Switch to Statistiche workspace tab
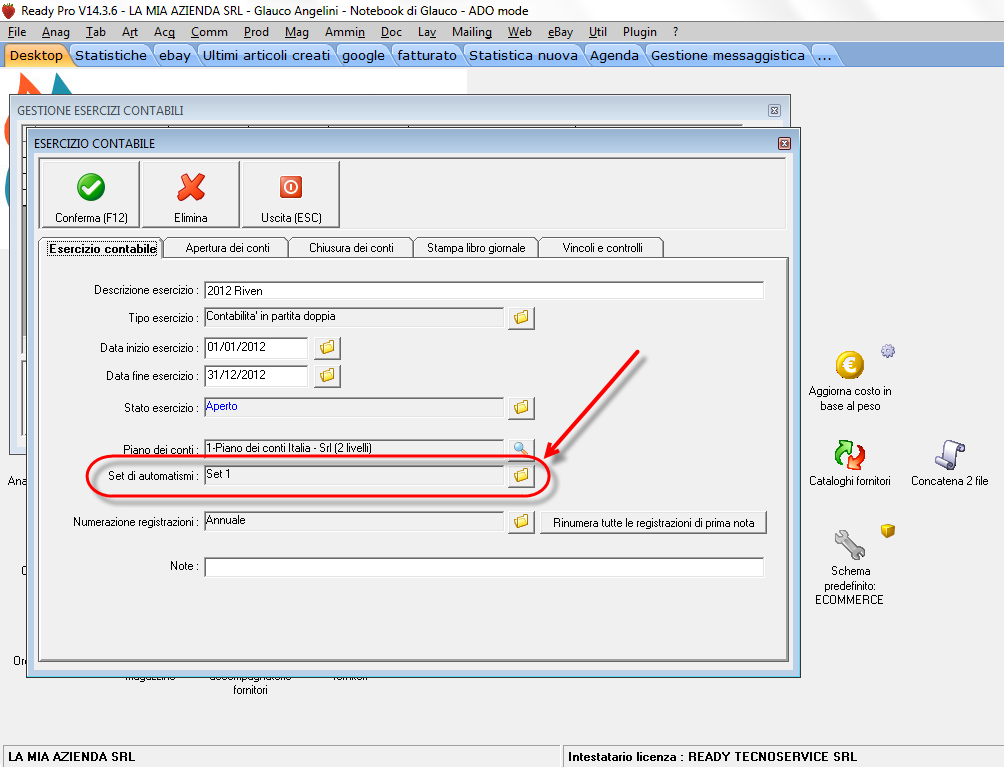The height and width of the screenshot is (768, 1004). pyautogui.click(x=111, y=55)
